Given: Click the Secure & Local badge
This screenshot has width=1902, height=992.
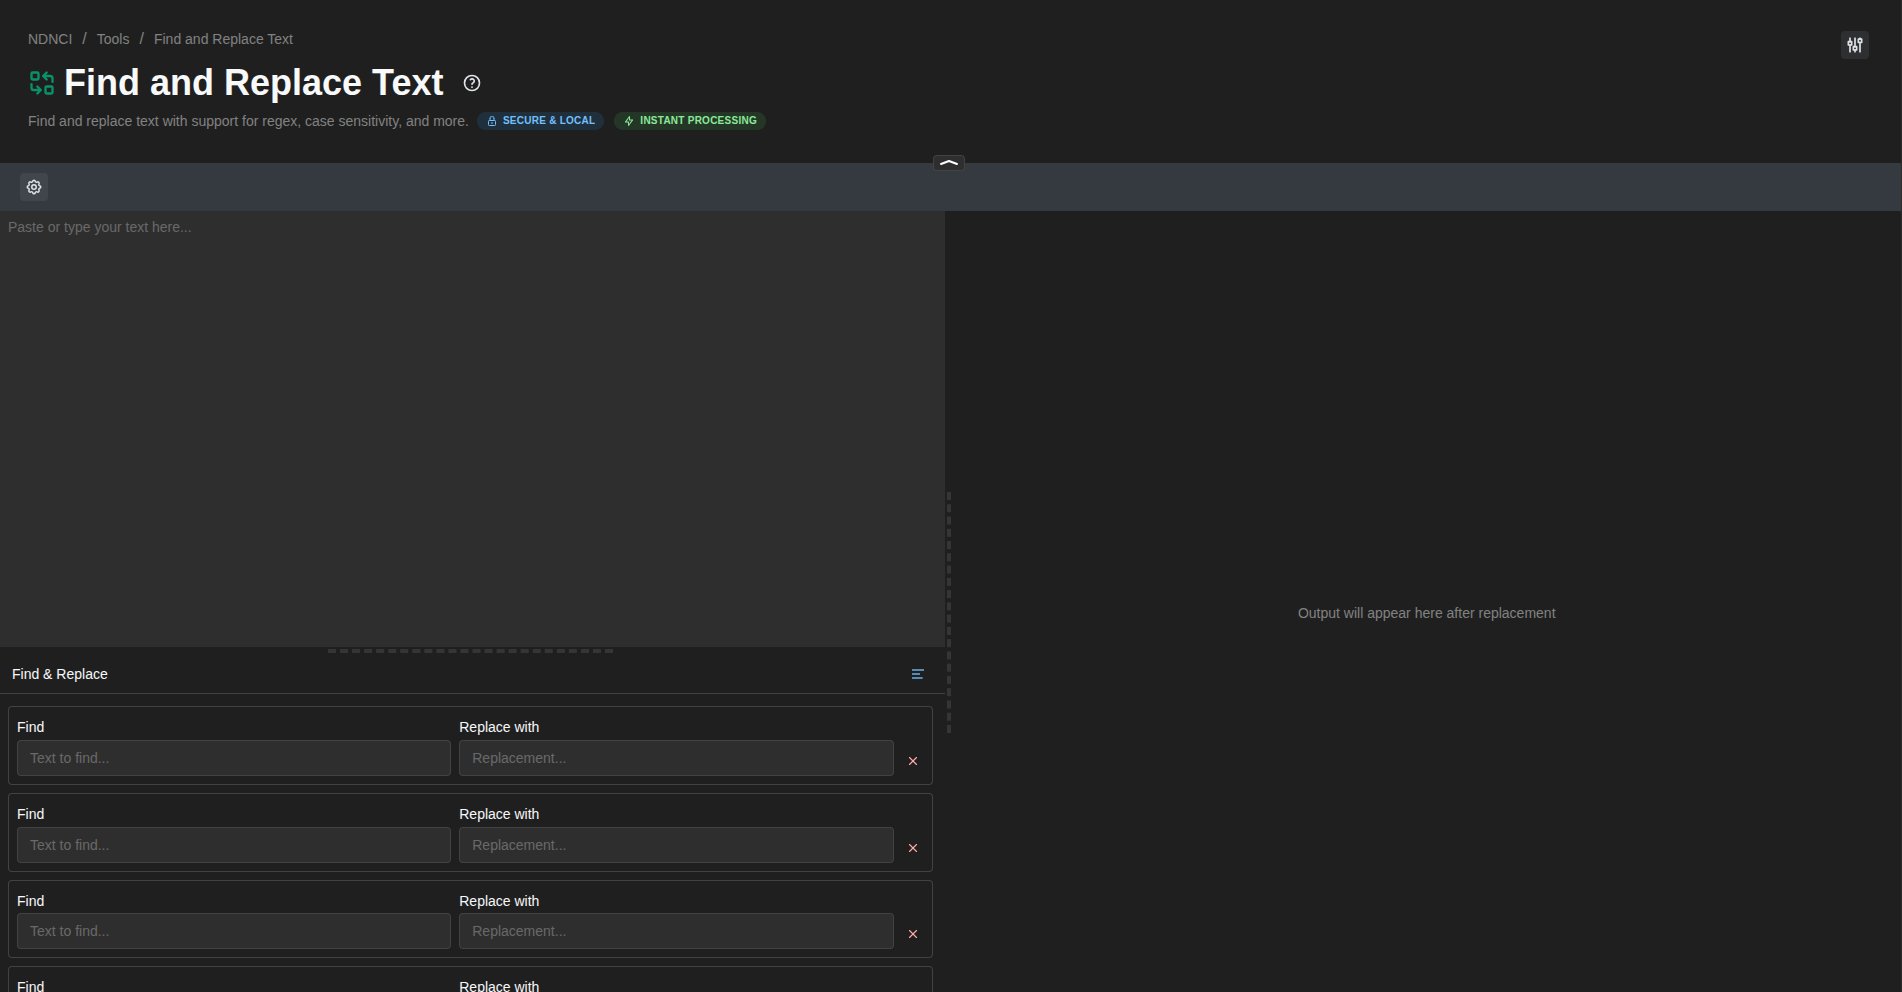Looking at the screenshot, I should click(540, 121).
